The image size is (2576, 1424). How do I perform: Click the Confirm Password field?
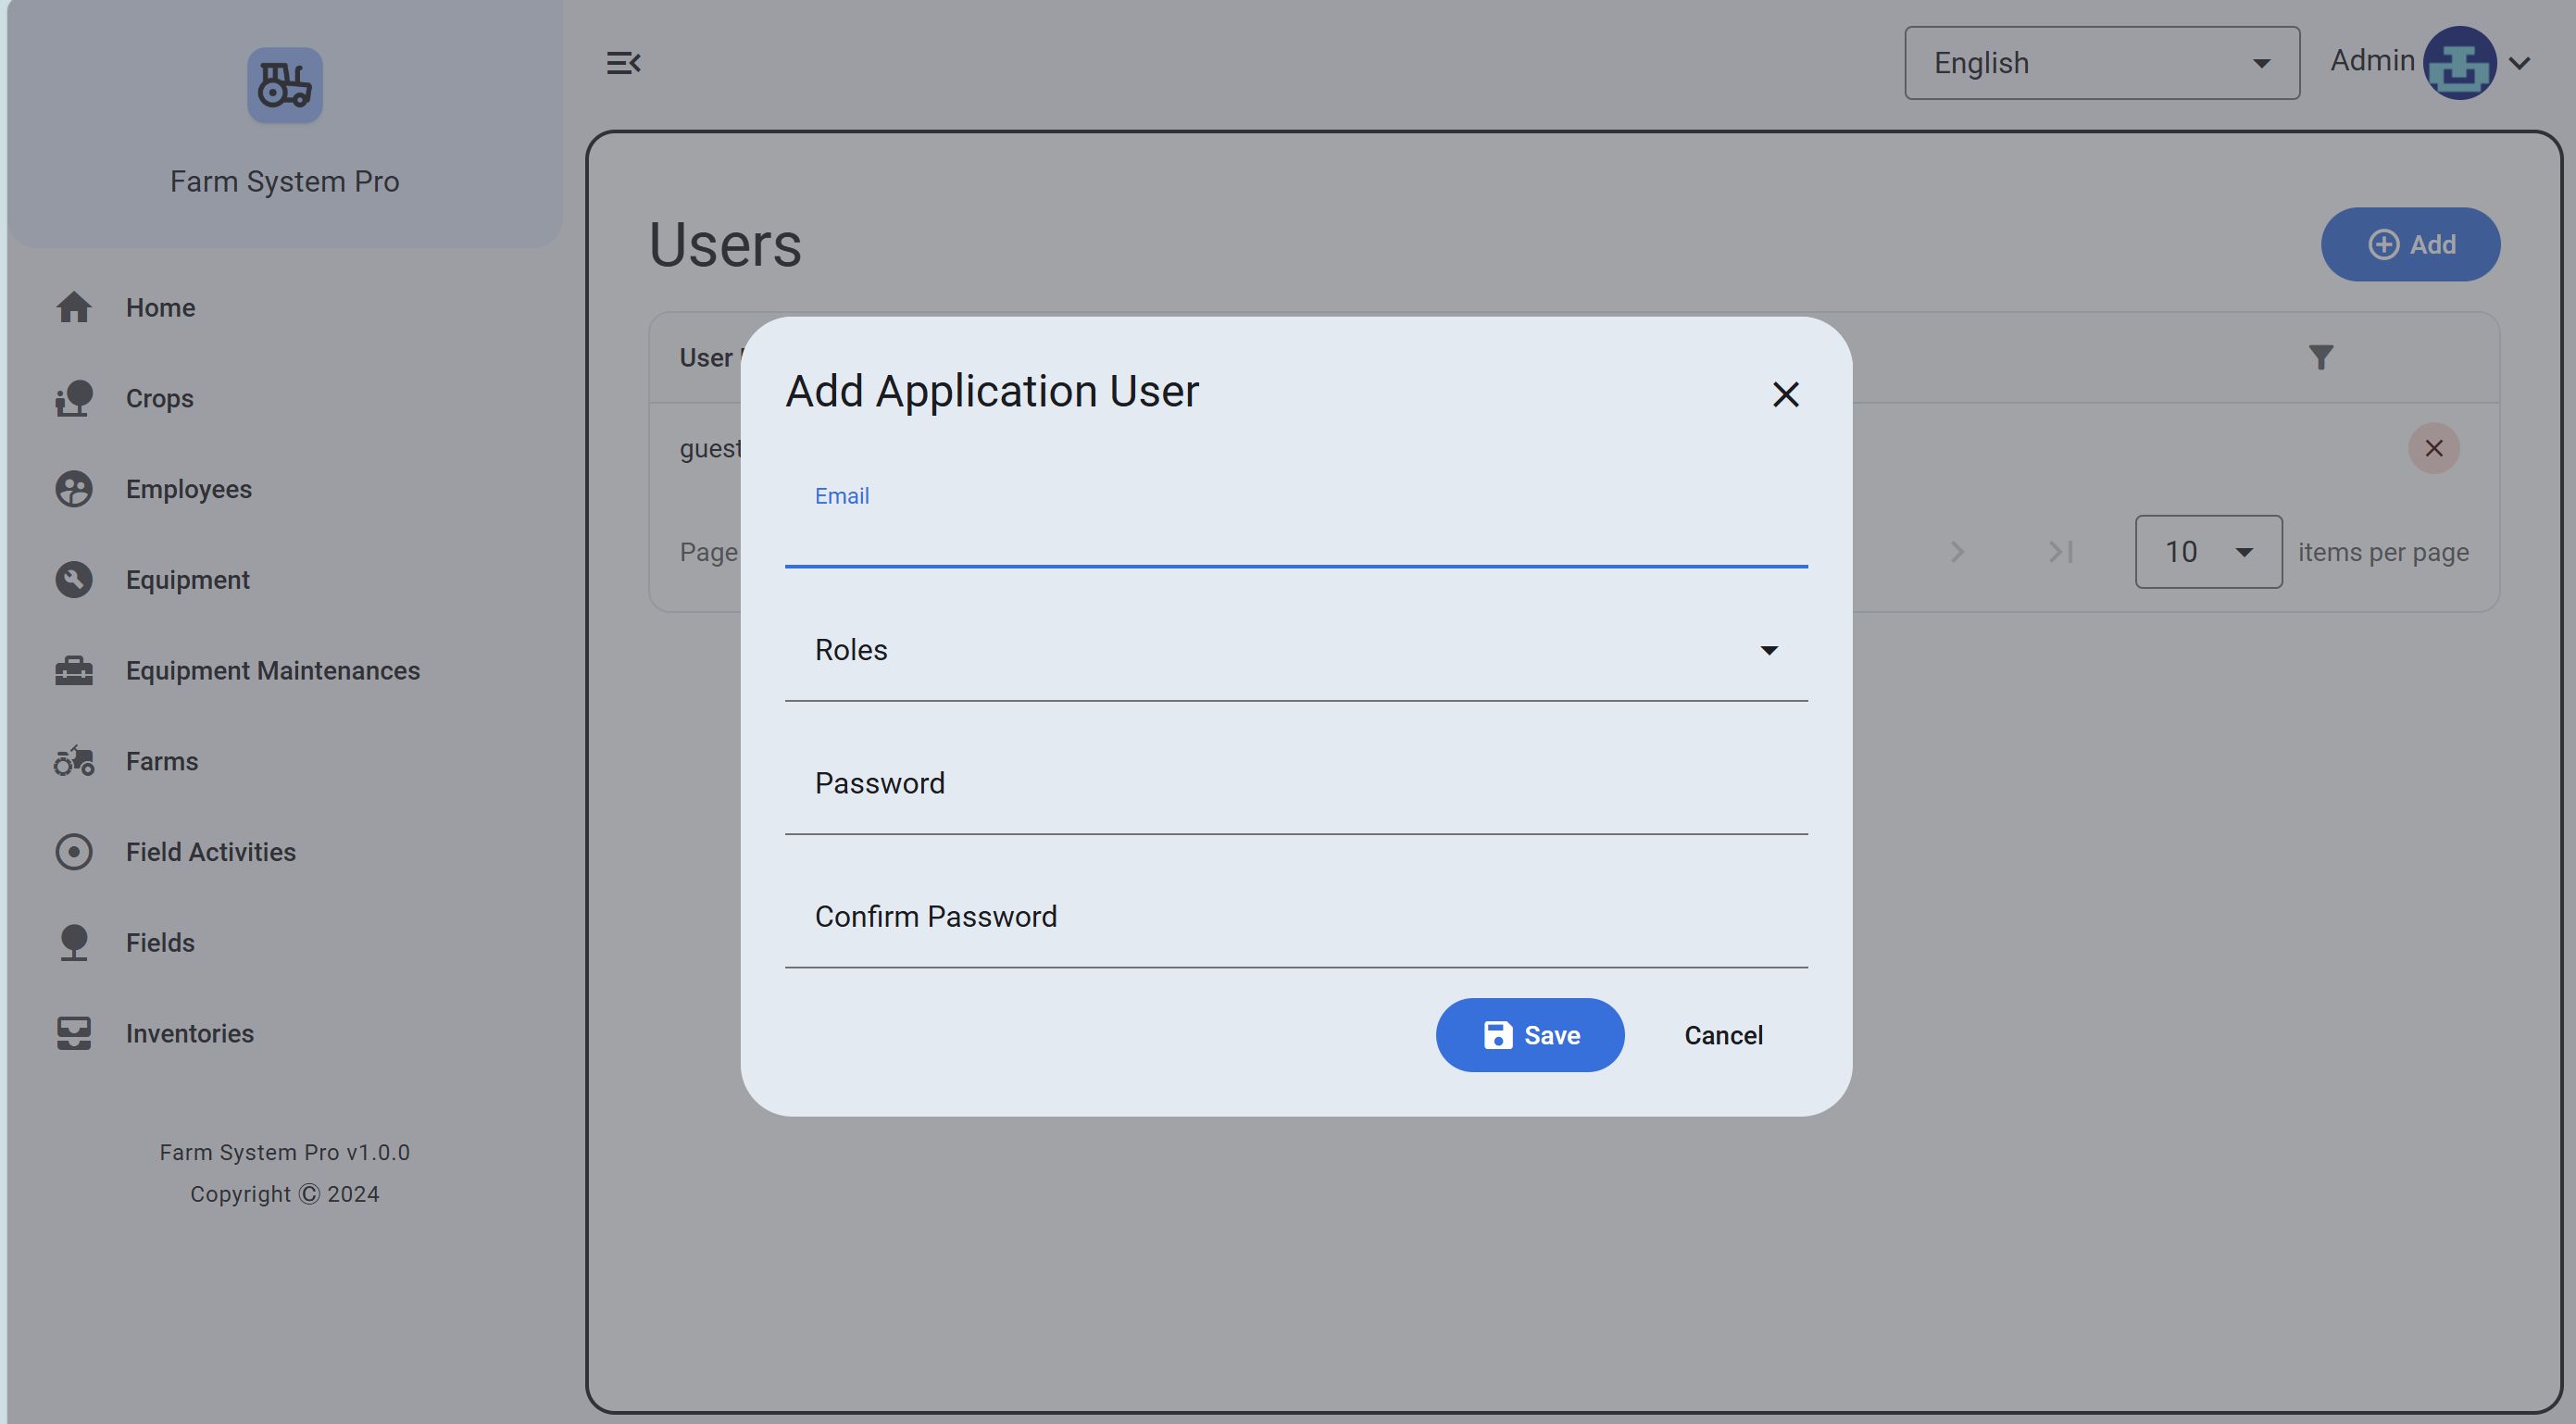click(1295, 918)
